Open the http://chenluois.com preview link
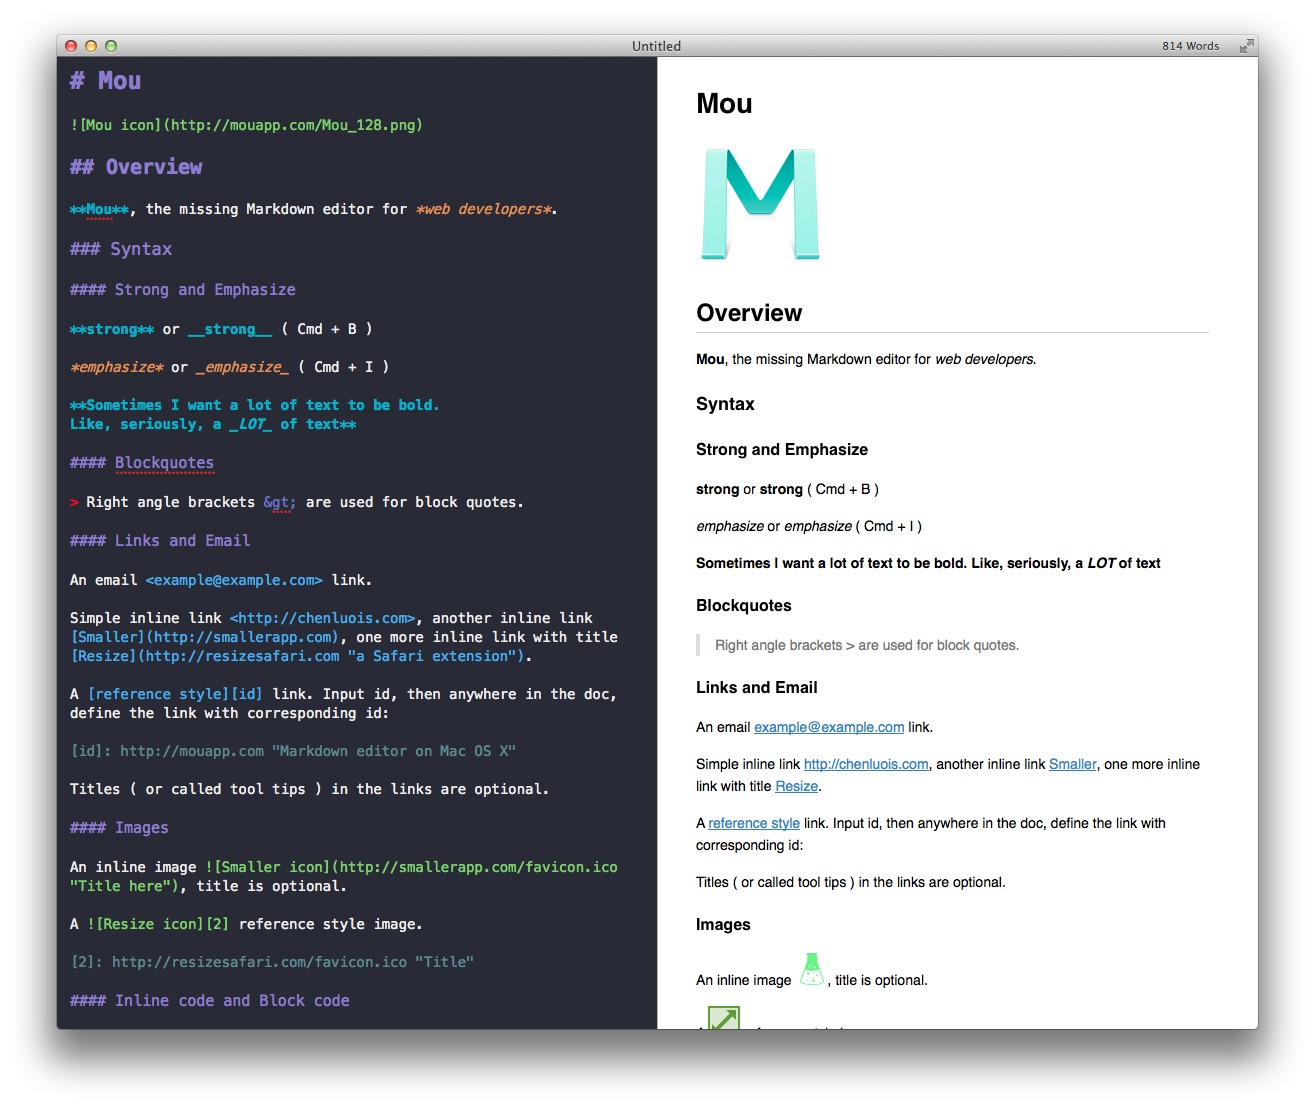This screenshot has height=1108, width=1315. pyautogui.click(x=866, y=764)
